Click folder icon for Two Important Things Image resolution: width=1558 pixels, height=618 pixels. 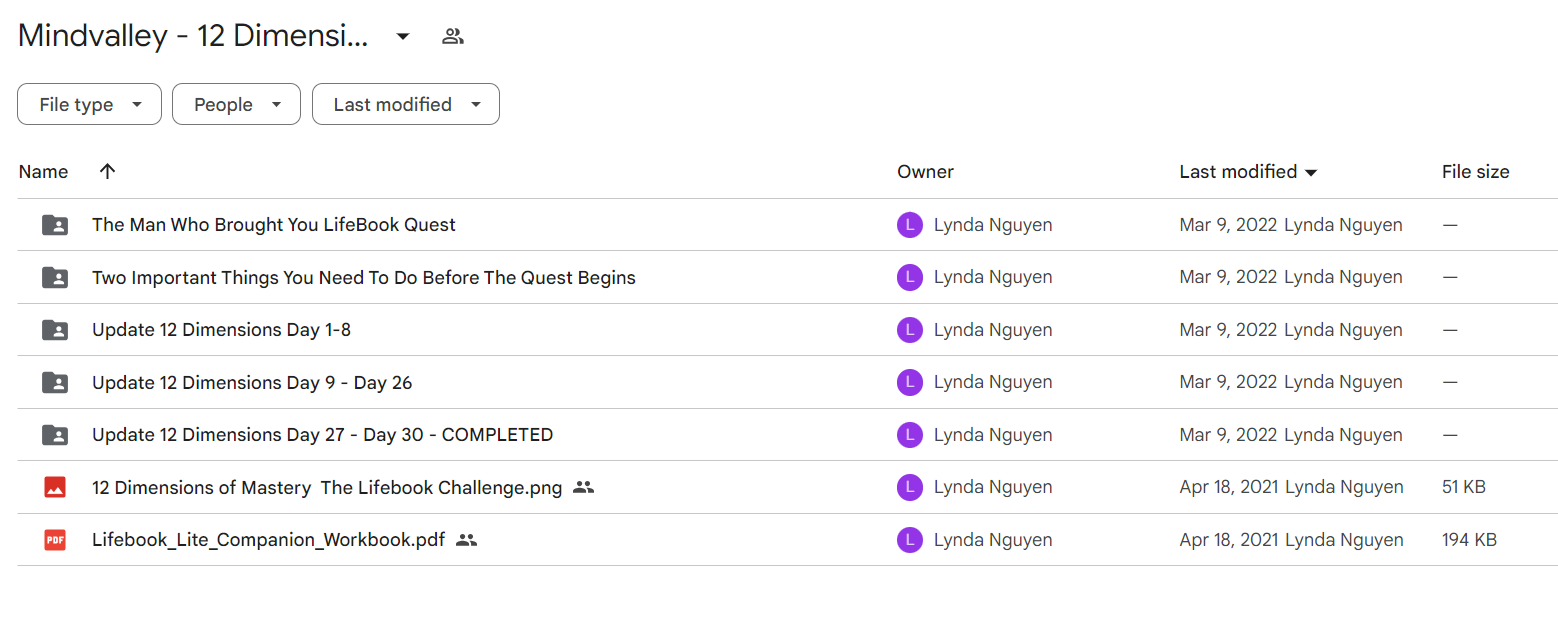pyautogui.click(x=55, y=277)
